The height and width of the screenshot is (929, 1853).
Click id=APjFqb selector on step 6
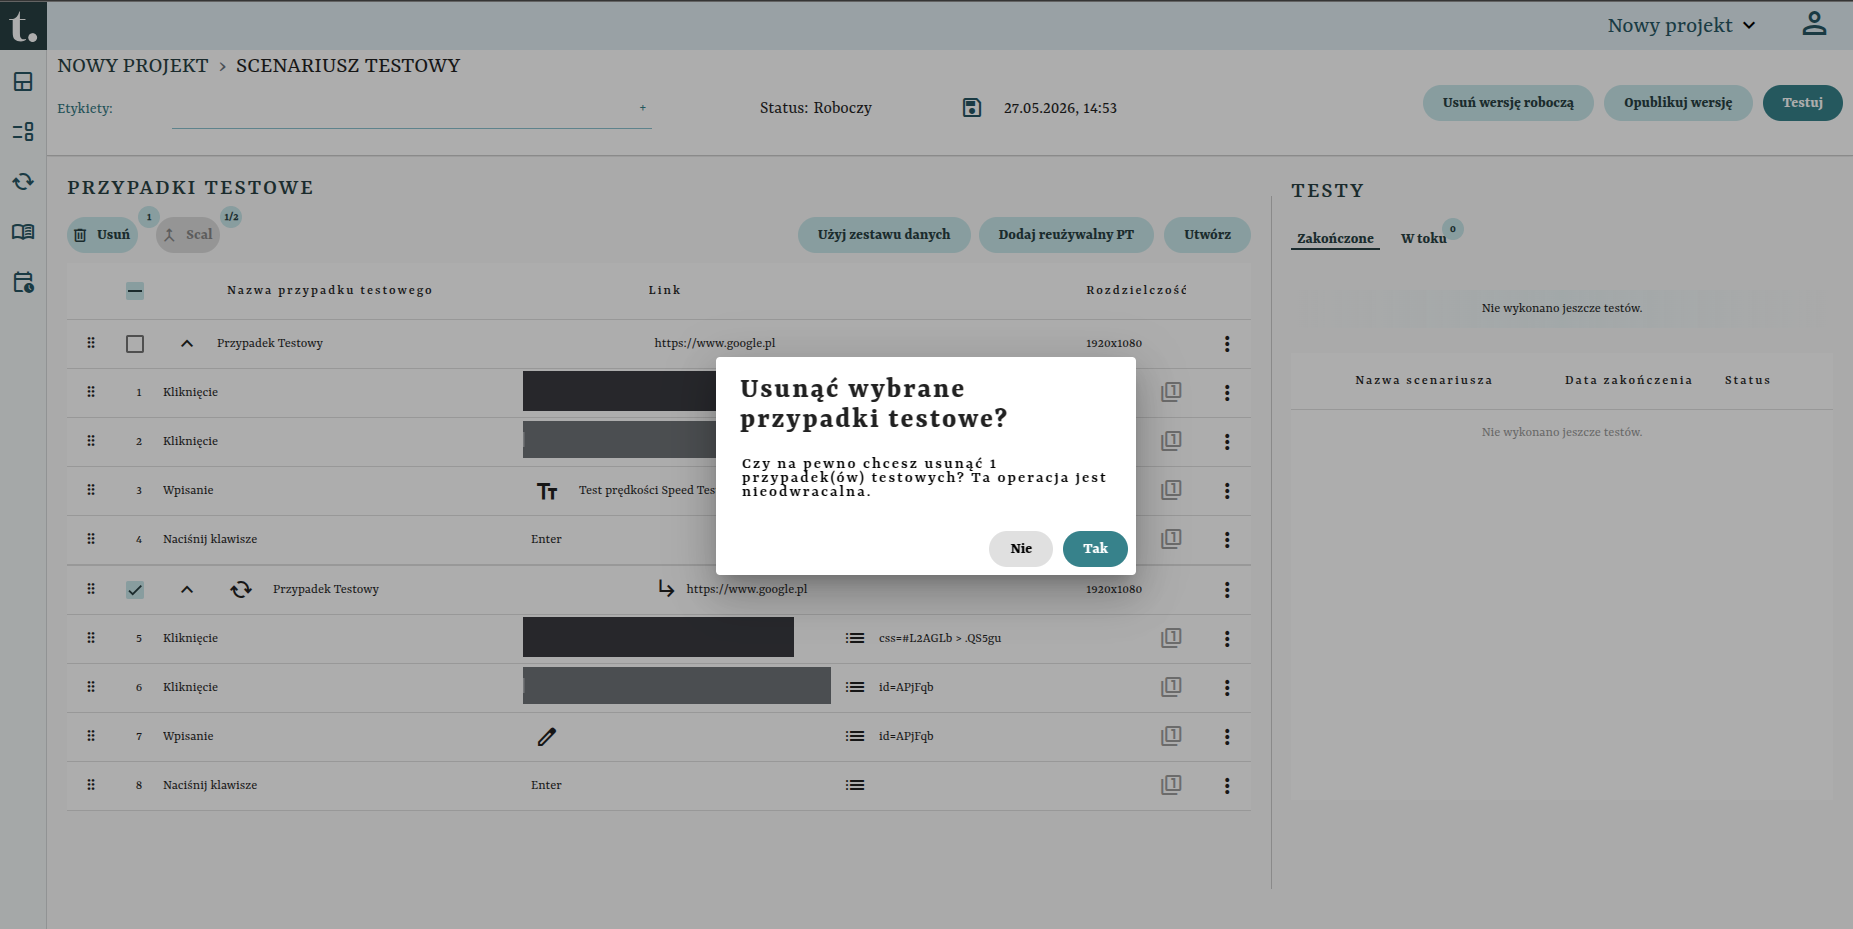click(906, 687)
